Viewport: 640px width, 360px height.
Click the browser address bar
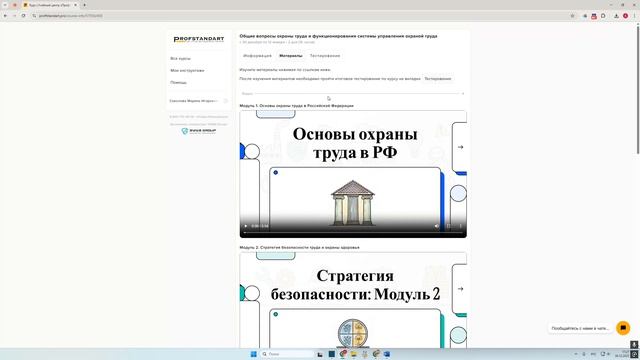302,16
